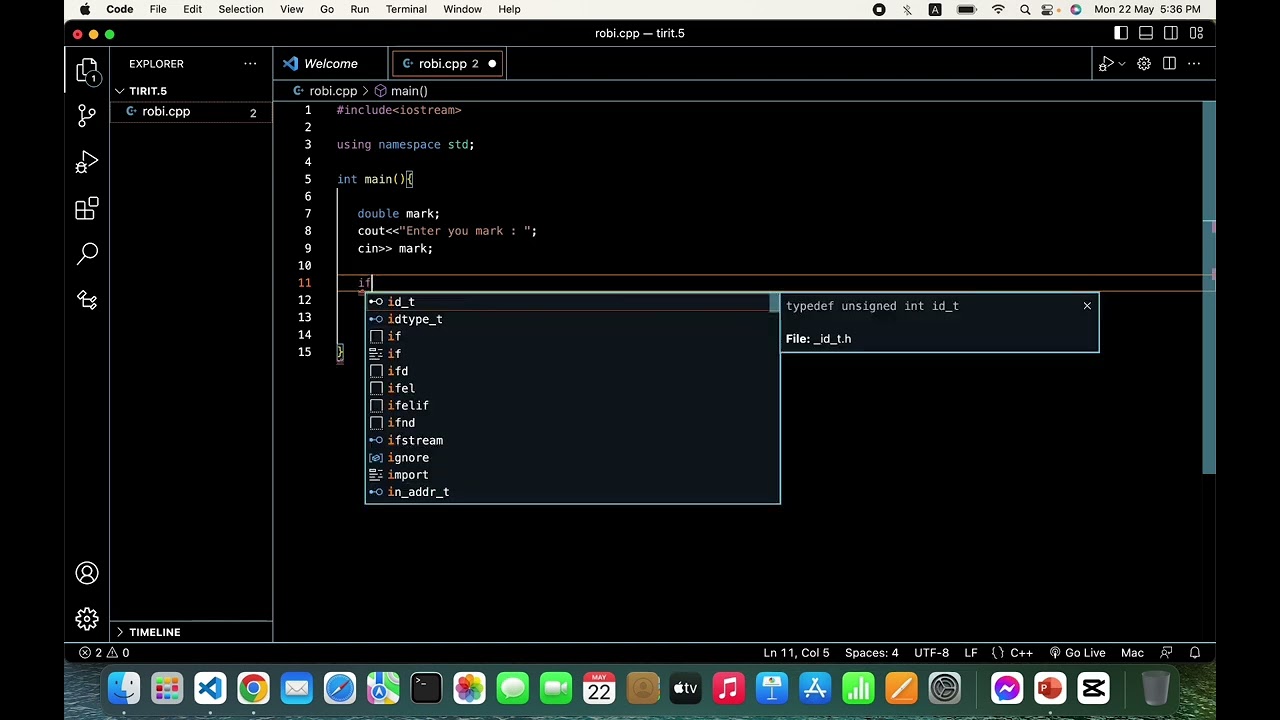Open the File menu
Screen dimensions: 1280x720
[x=158, y=9]
